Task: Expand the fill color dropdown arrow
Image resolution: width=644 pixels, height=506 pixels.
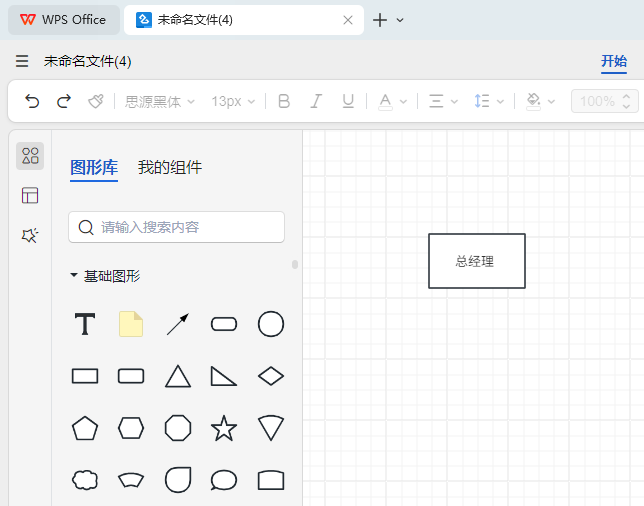Action: tap(552, 101)
